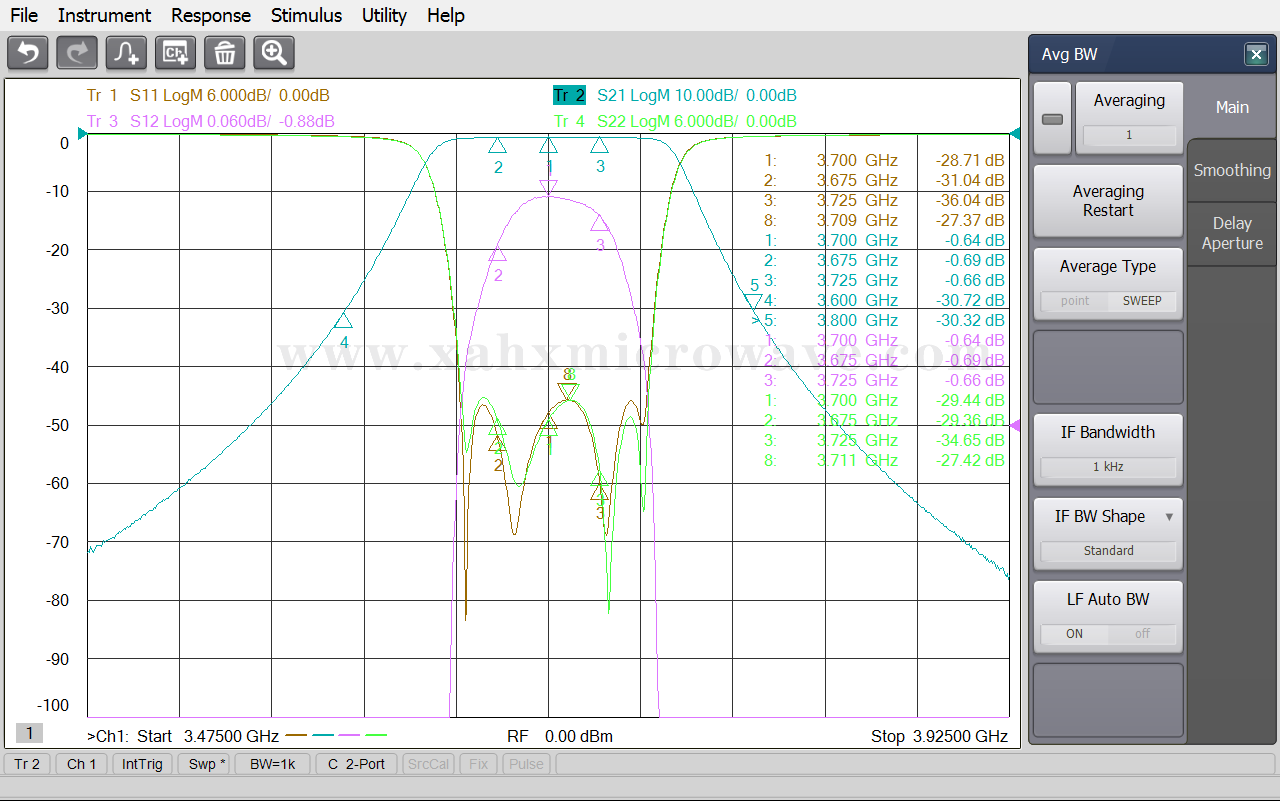Expand the IF BW Shape dropdown arrow
Image resolution: width=1280 pixels, height=801 pixels.
pyautogui.click(x=1169, y=517)
